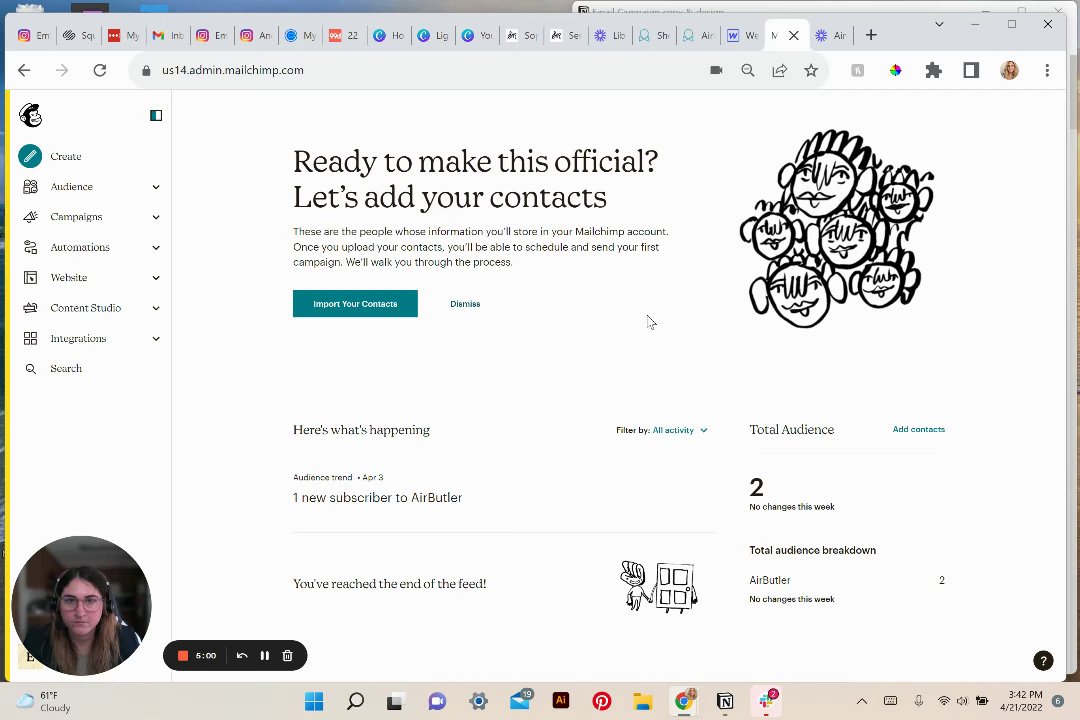Bookmark this page with the star
Screen dimensions: 1080x720
(811, 70)
